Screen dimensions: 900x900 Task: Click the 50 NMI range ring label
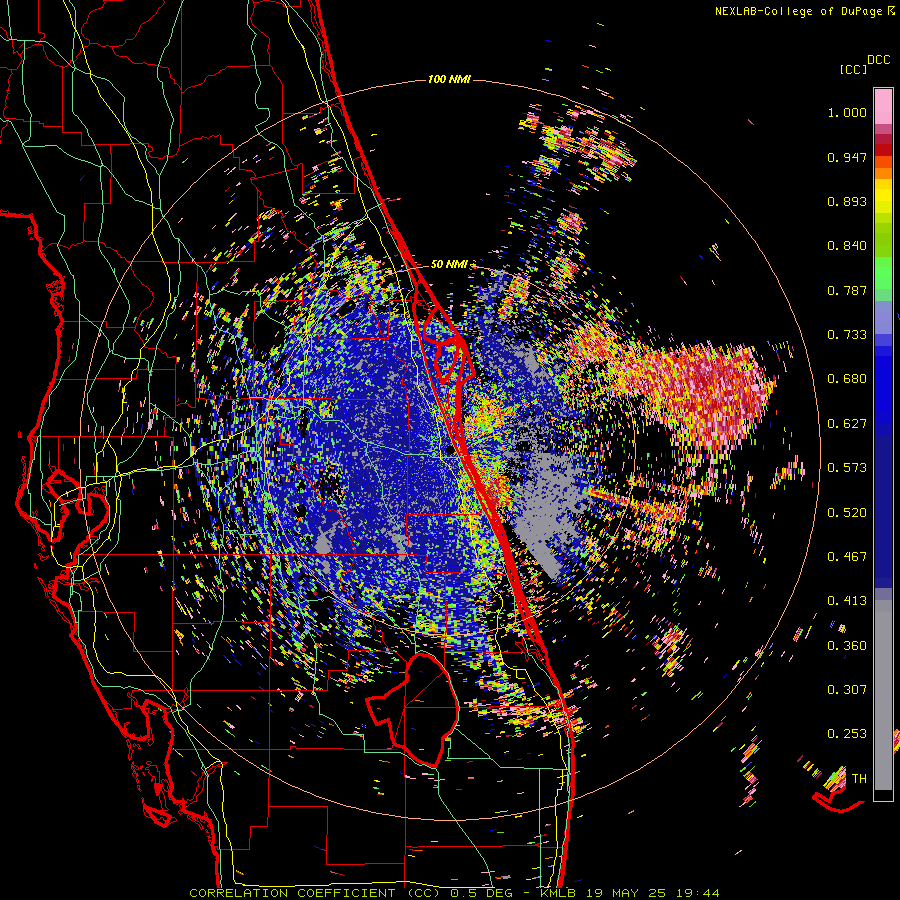click(449, 264)
